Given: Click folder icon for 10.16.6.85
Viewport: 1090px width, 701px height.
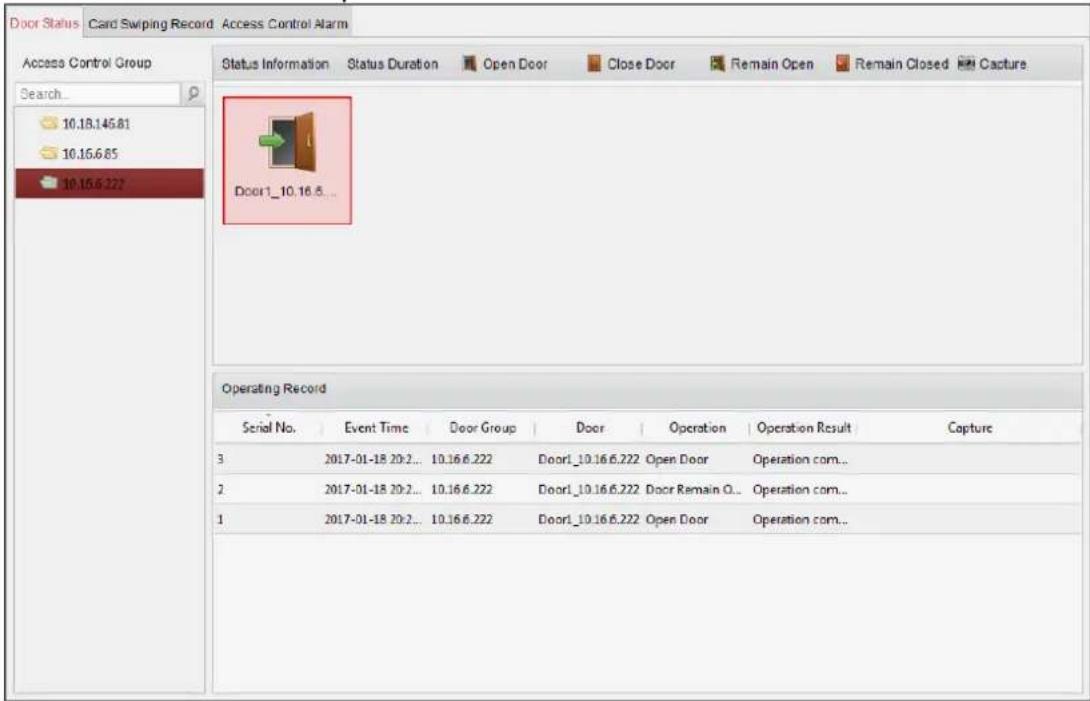Looking at the screenshot, I should pos(48,154).
